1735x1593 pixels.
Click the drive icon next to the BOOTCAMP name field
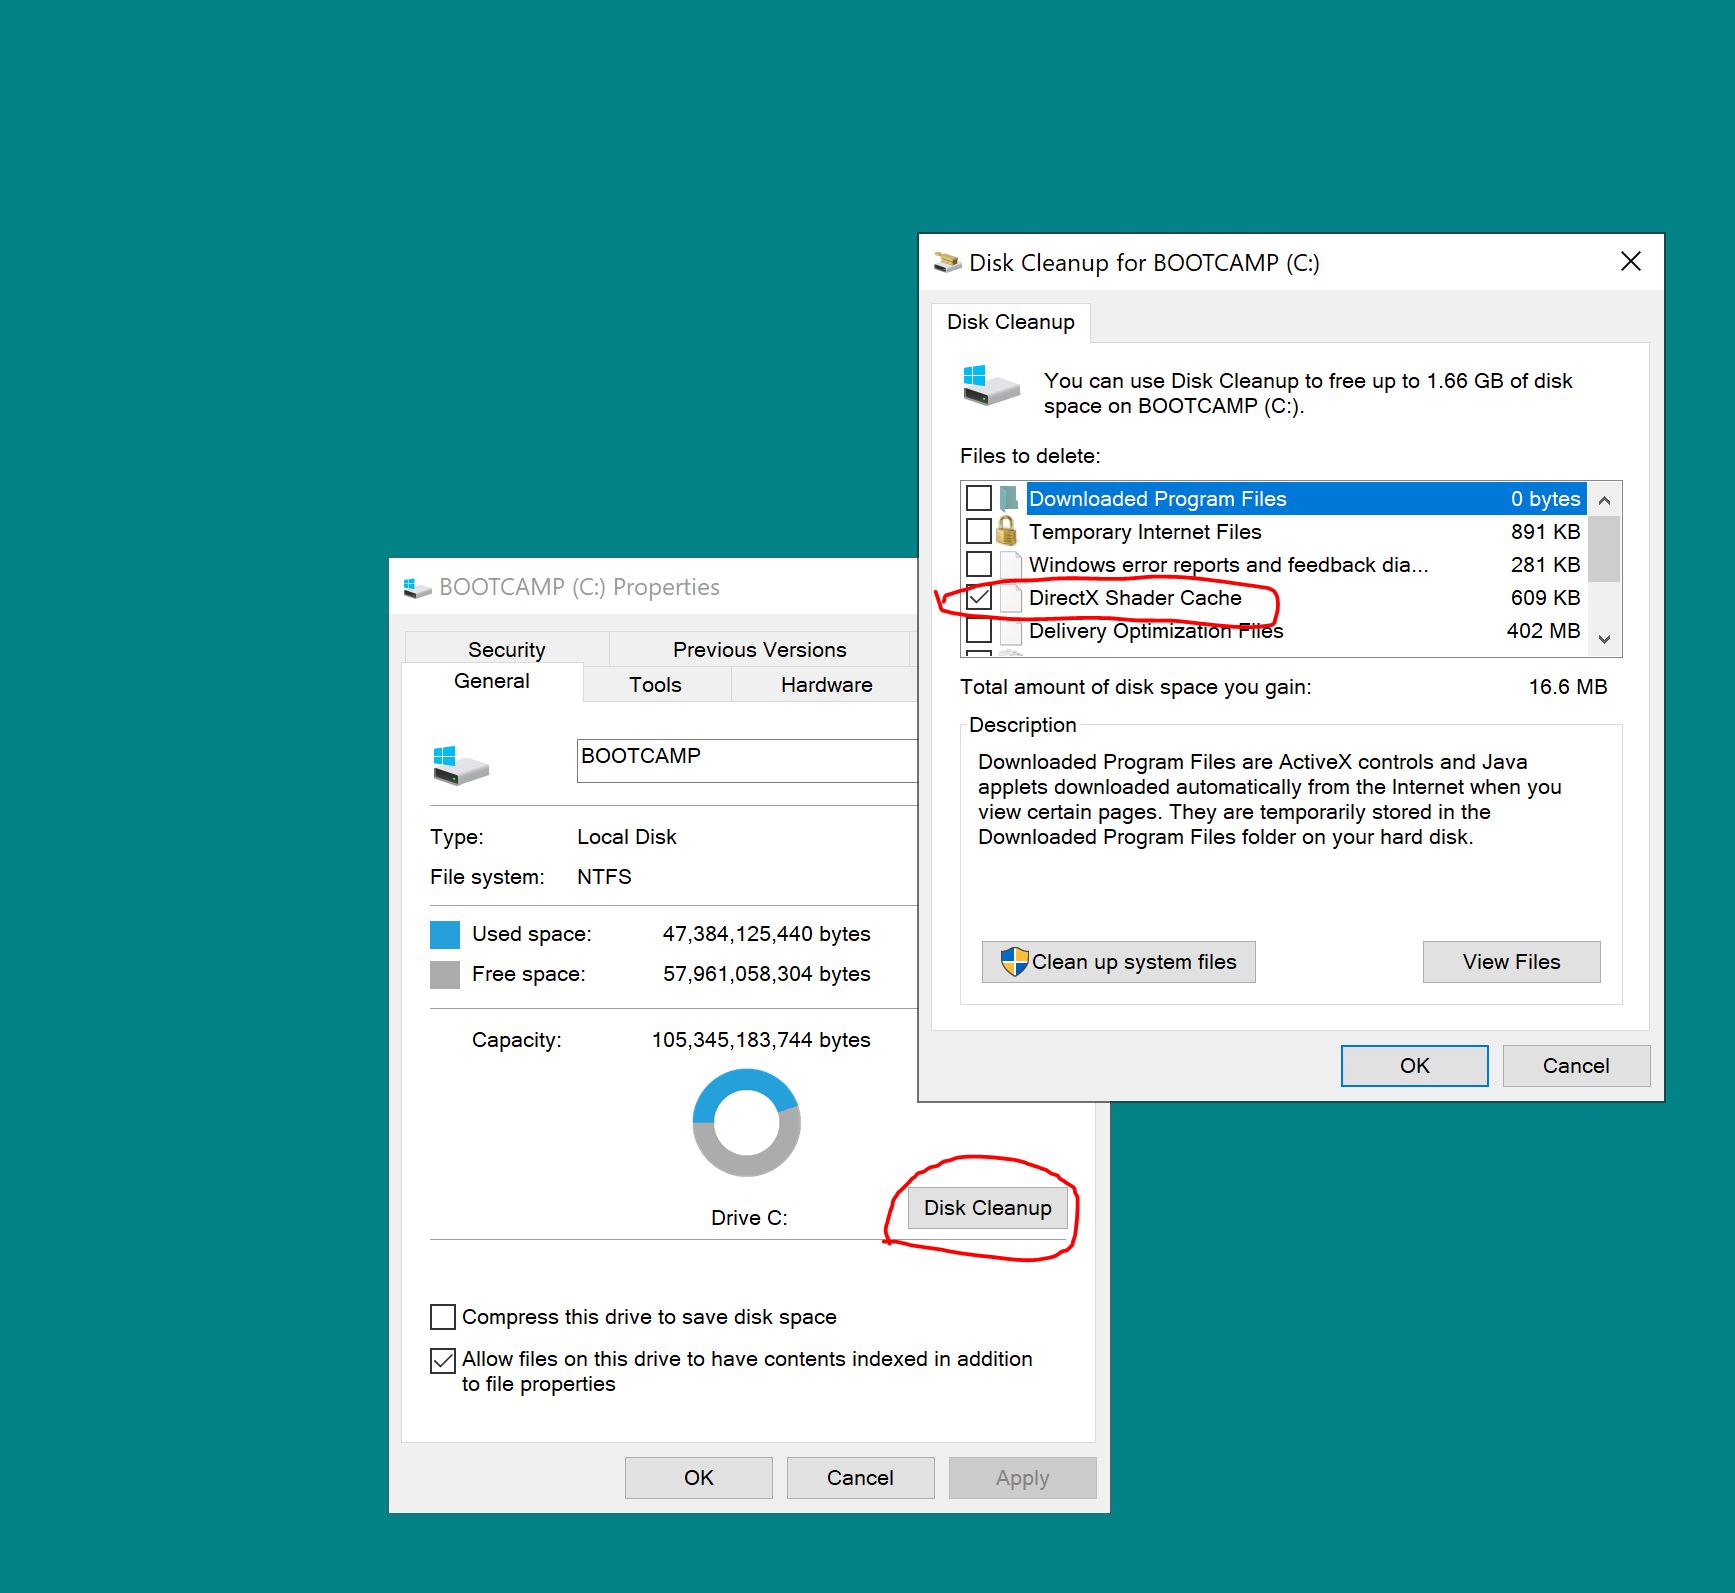coord(460,765)
